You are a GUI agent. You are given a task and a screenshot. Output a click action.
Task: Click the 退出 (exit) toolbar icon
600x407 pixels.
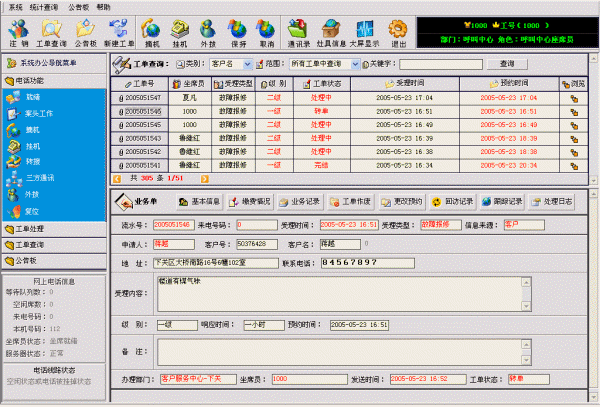pos(398,31)
